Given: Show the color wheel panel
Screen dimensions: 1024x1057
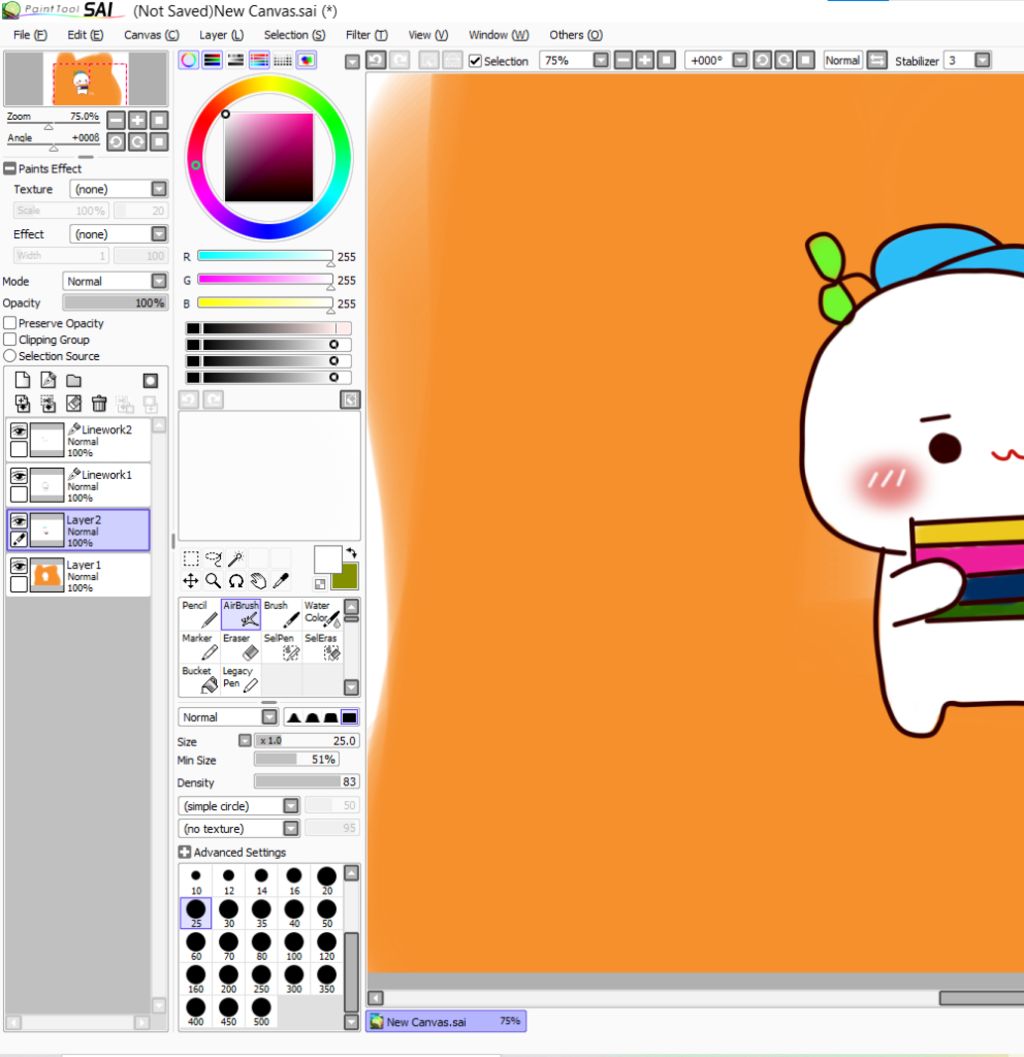Looking at the screenshot, I should coord(189,60).
